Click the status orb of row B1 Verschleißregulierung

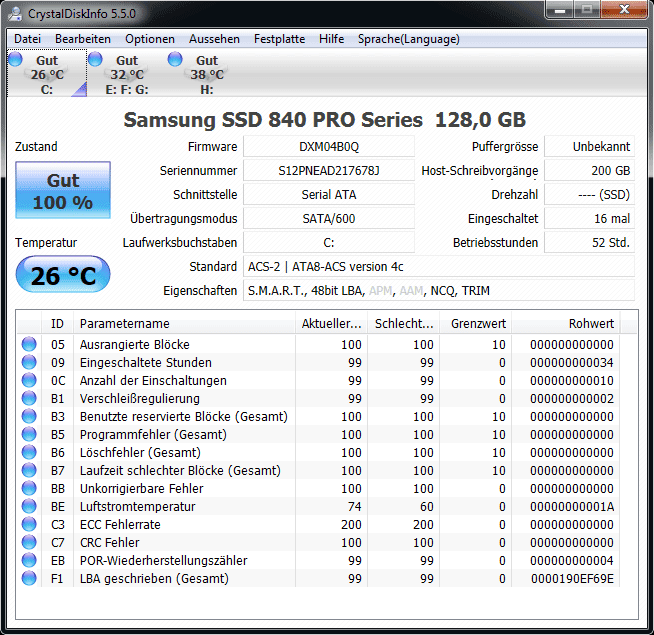pyautogui.click(x=29, y=398)
